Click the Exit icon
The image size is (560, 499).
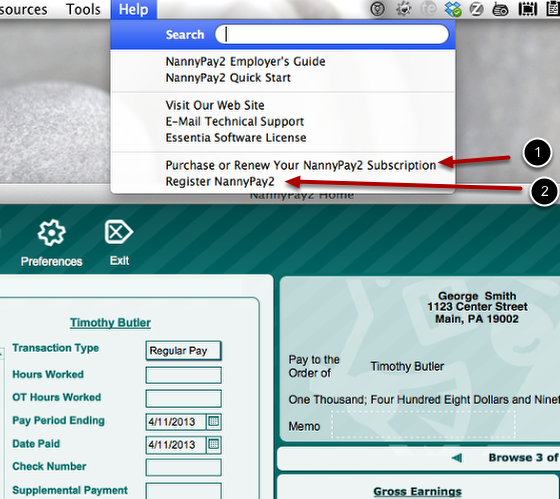tap(119, 232)
